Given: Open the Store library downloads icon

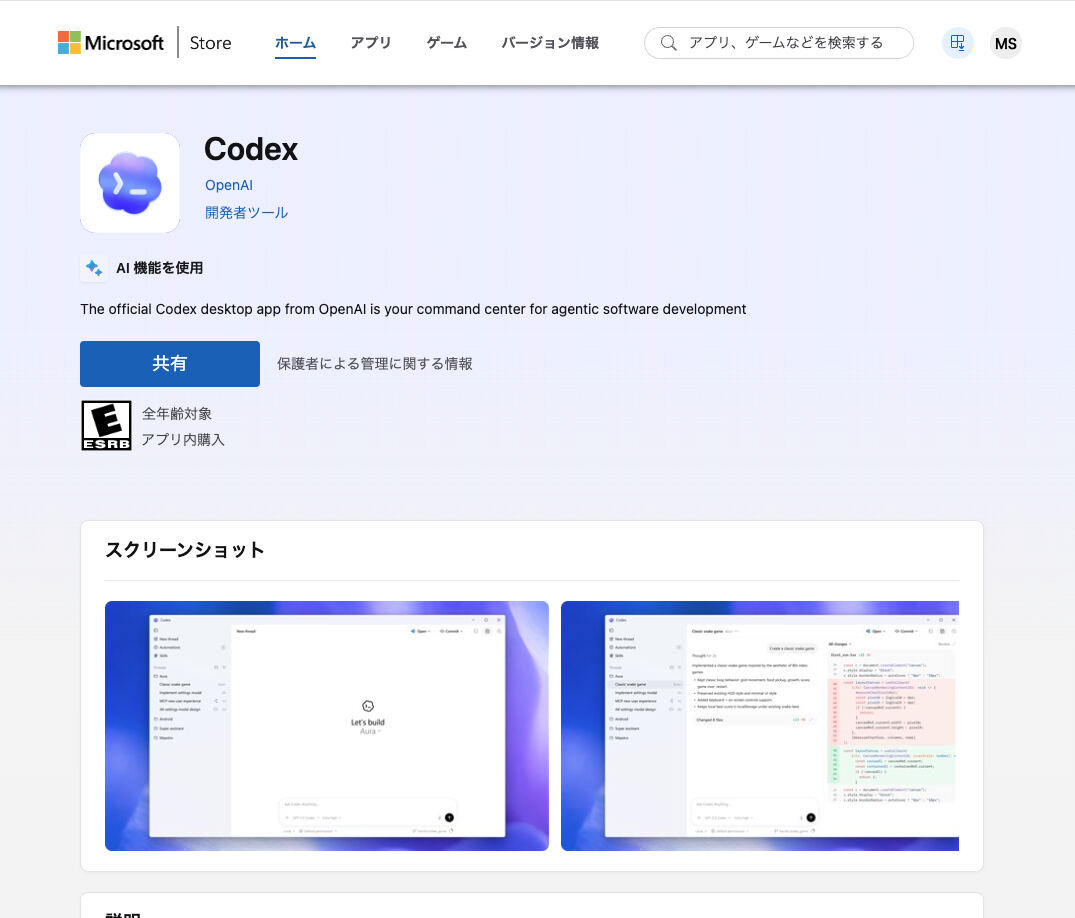Looking at the screenshot, I should pyautogui.click(x=957, y=43).
